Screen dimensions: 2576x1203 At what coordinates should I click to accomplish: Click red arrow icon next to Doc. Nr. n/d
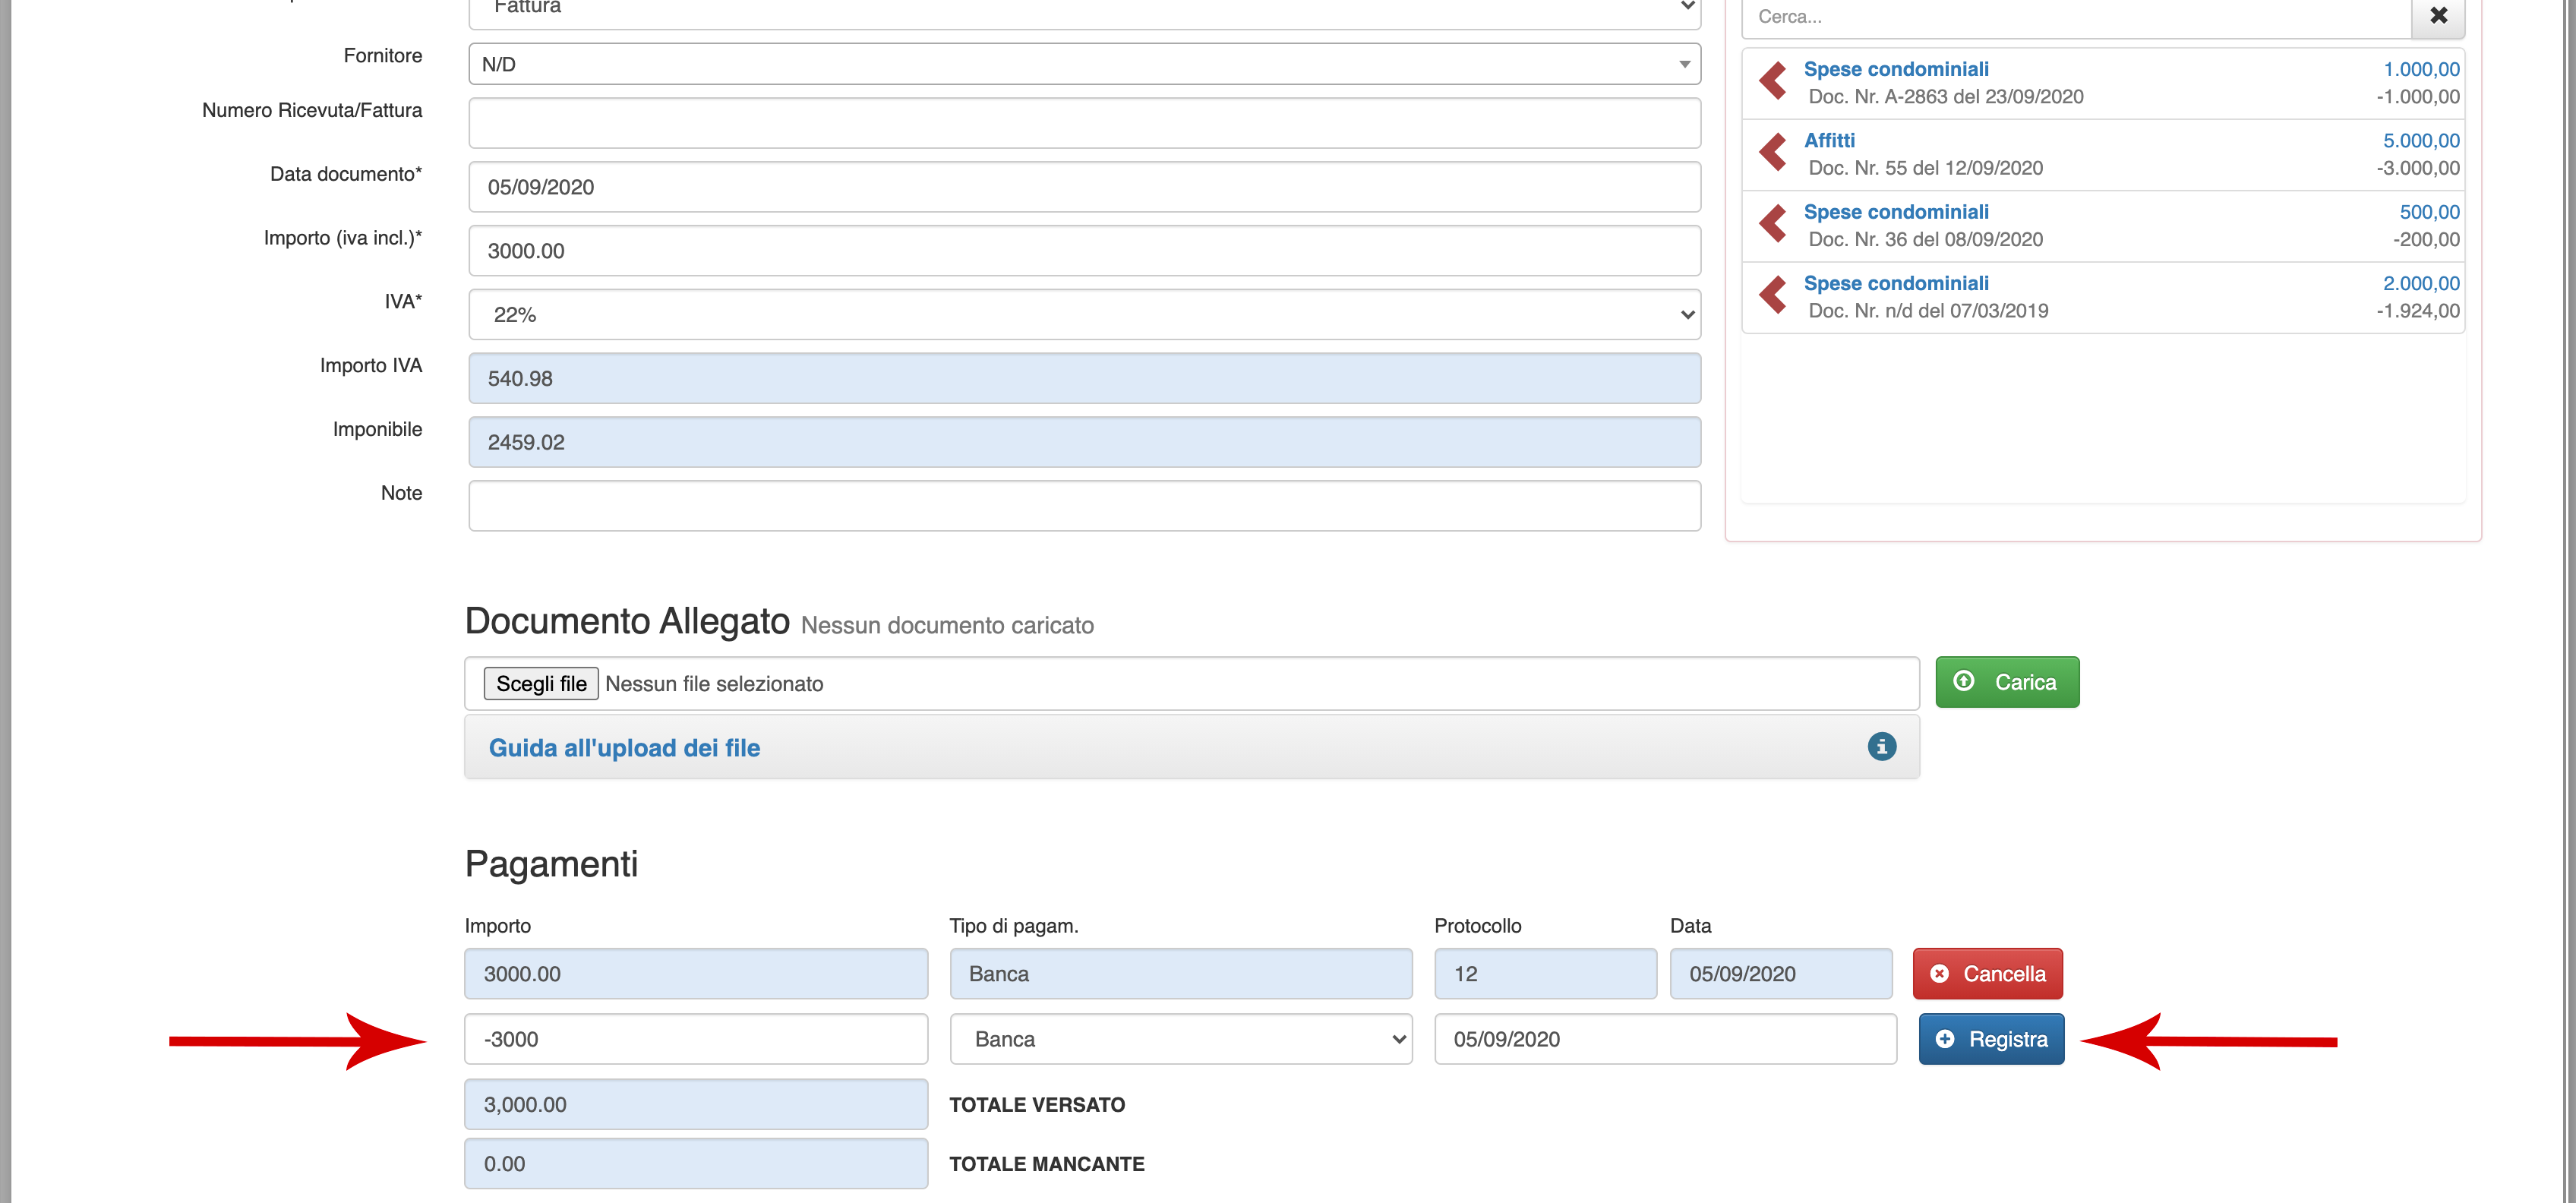pos(1773,295)
